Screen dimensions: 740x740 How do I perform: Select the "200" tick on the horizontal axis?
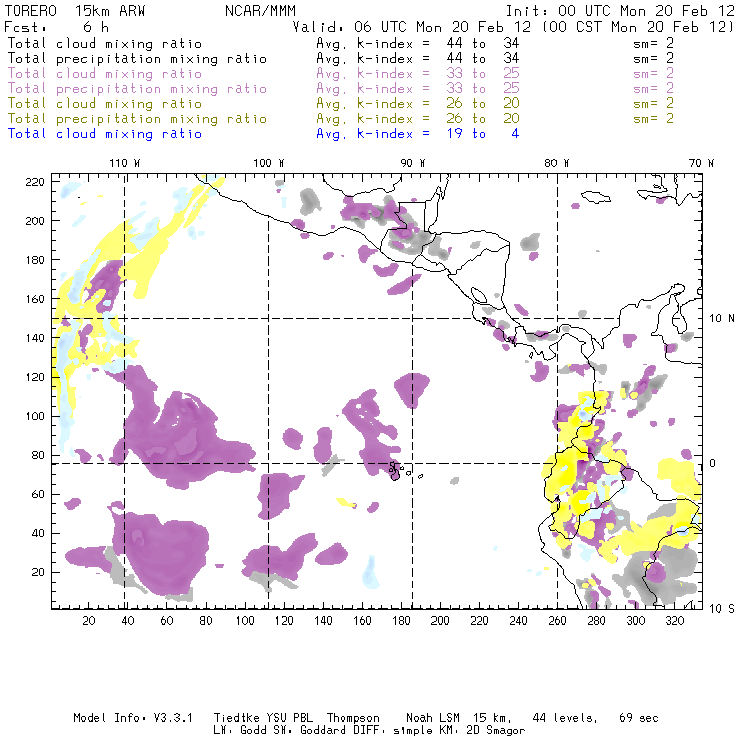click(440, 621)
